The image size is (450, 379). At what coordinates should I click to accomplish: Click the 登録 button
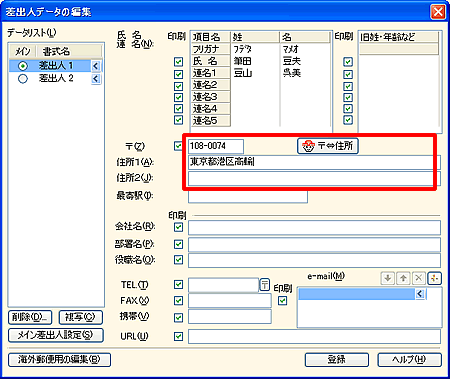(337, 360)
